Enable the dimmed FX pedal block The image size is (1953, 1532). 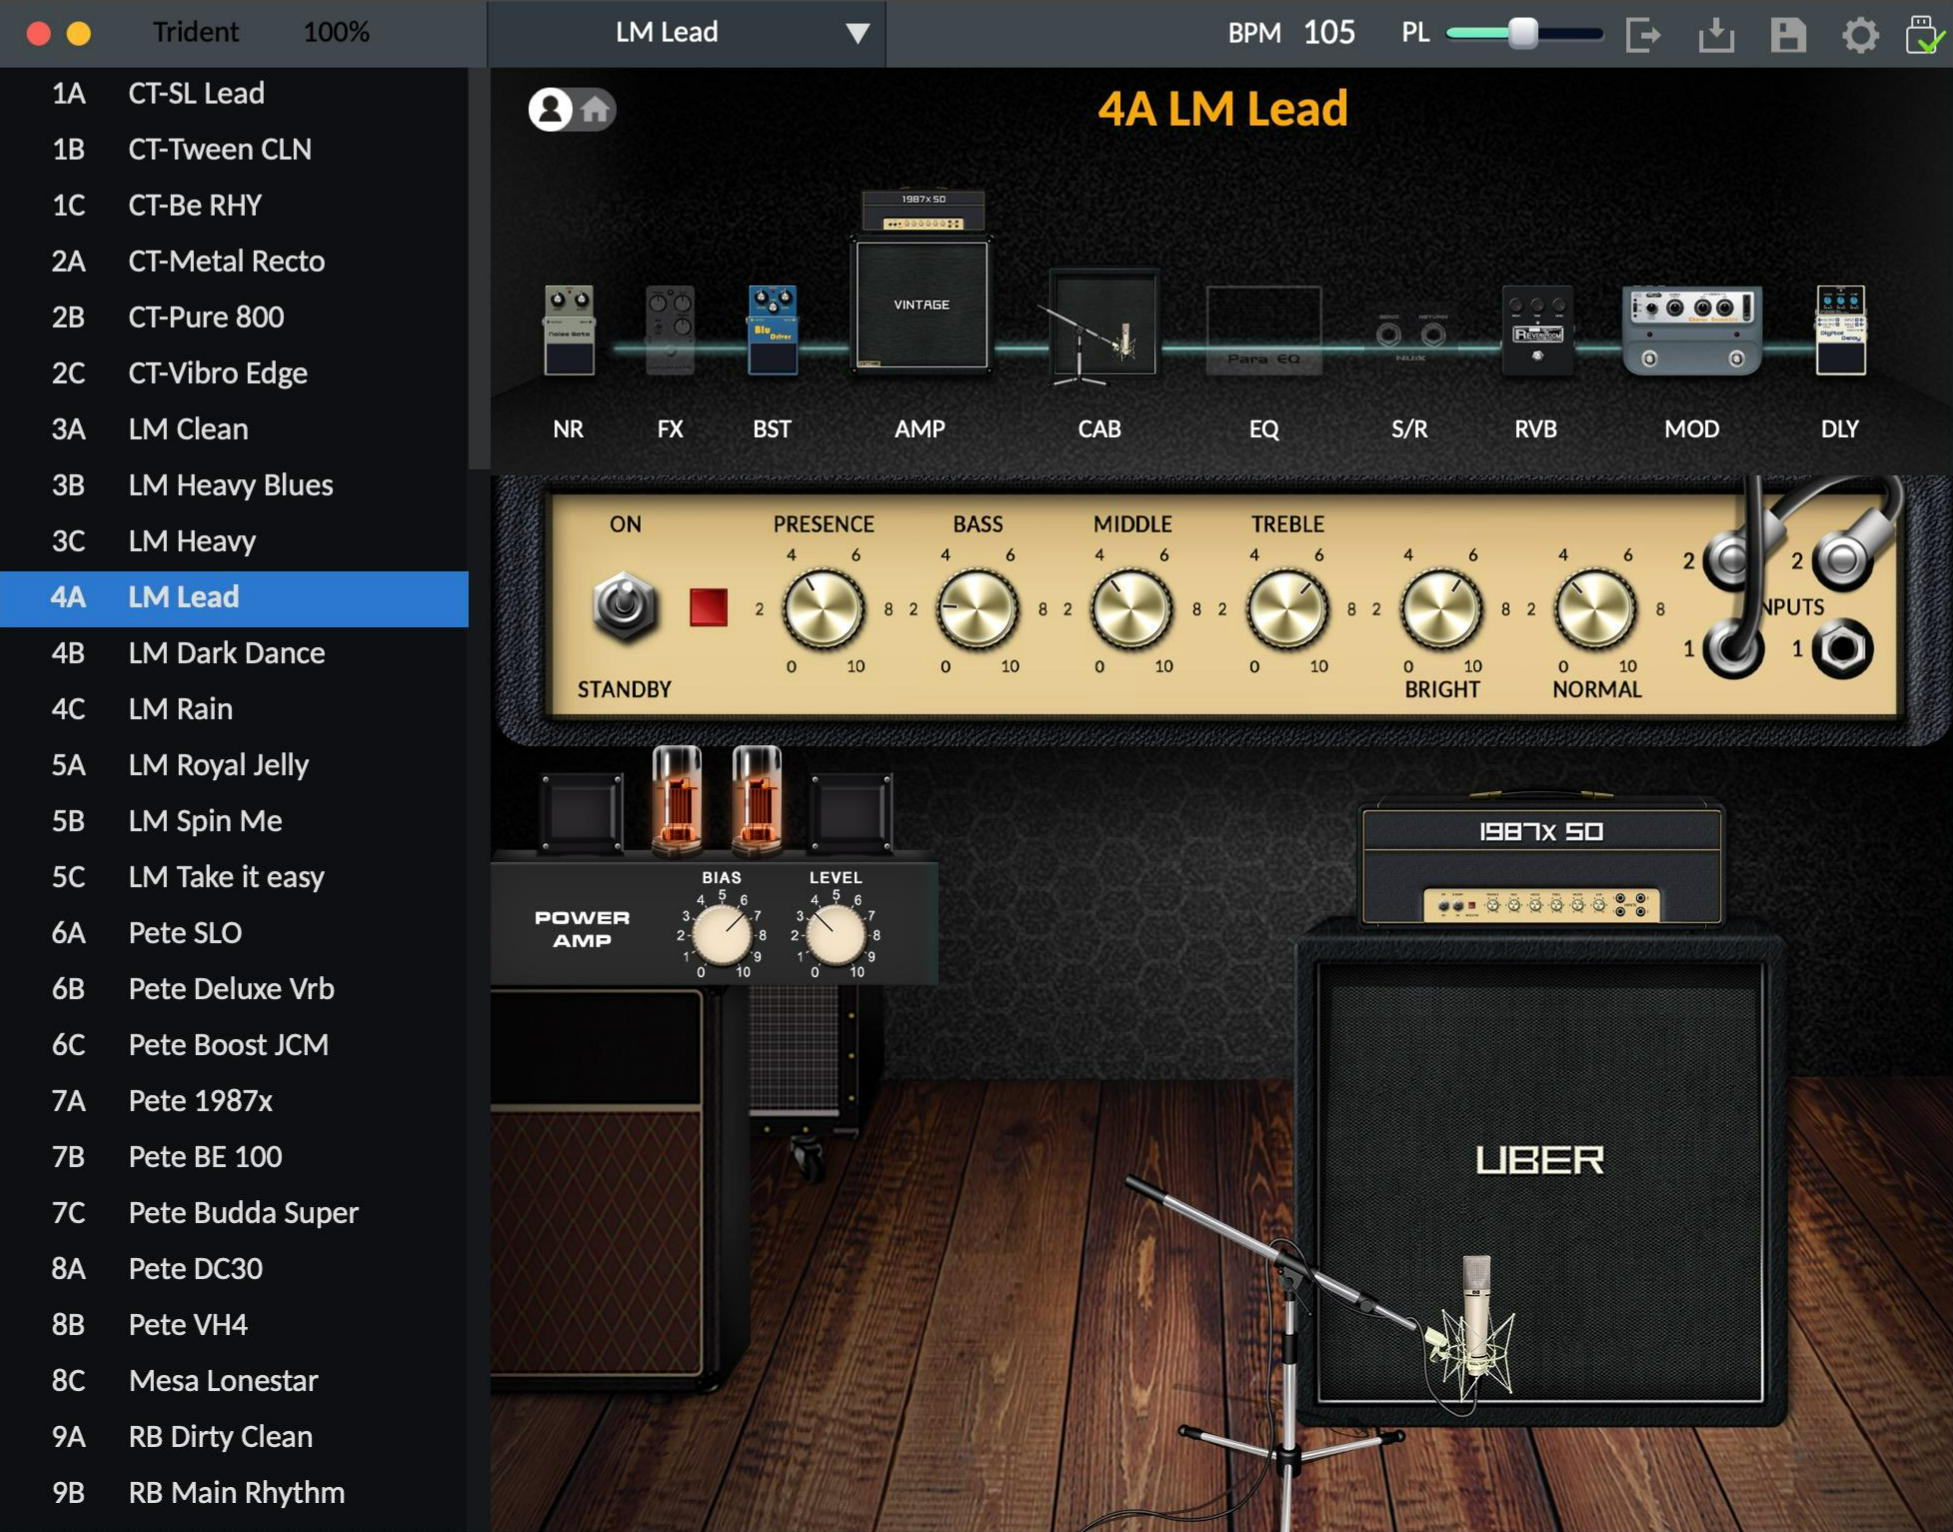coord(669,330)
